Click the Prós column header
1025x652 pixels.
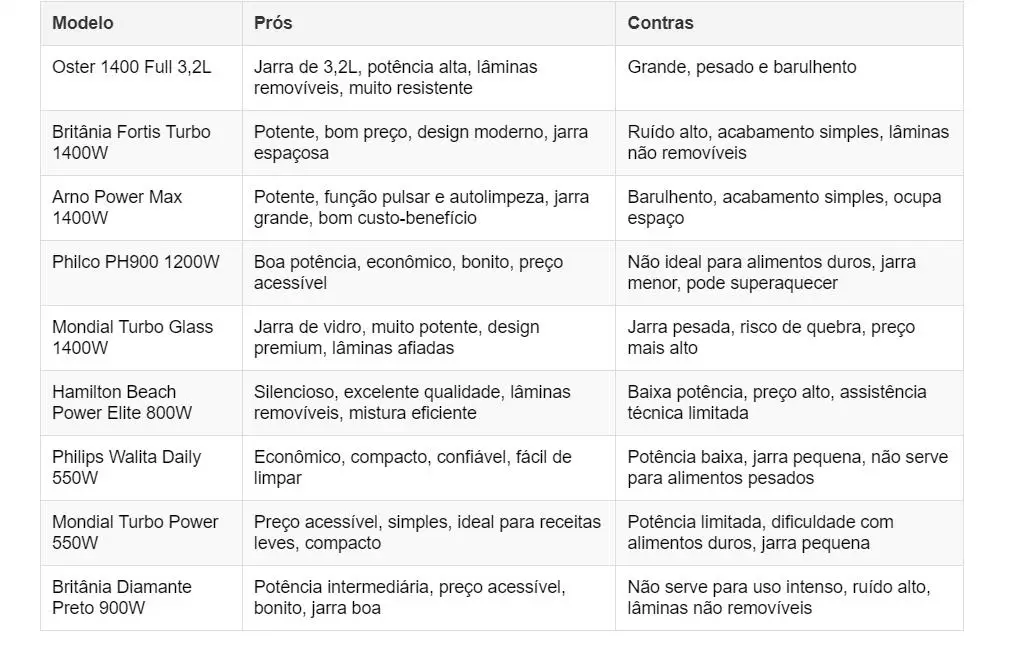click(273, 23)
